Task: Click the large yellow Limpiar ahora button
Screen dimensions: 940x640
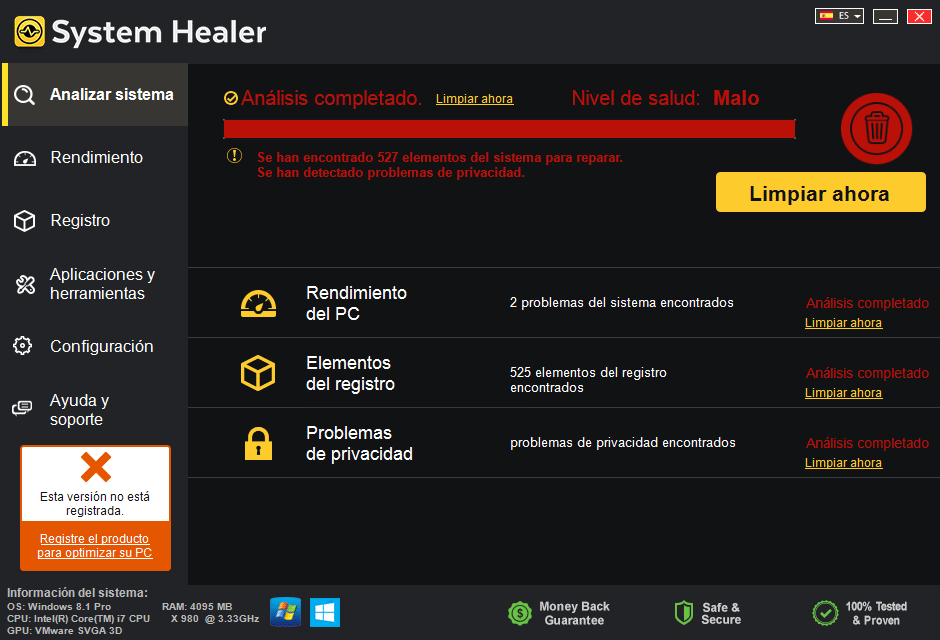Action: (821, 192)
